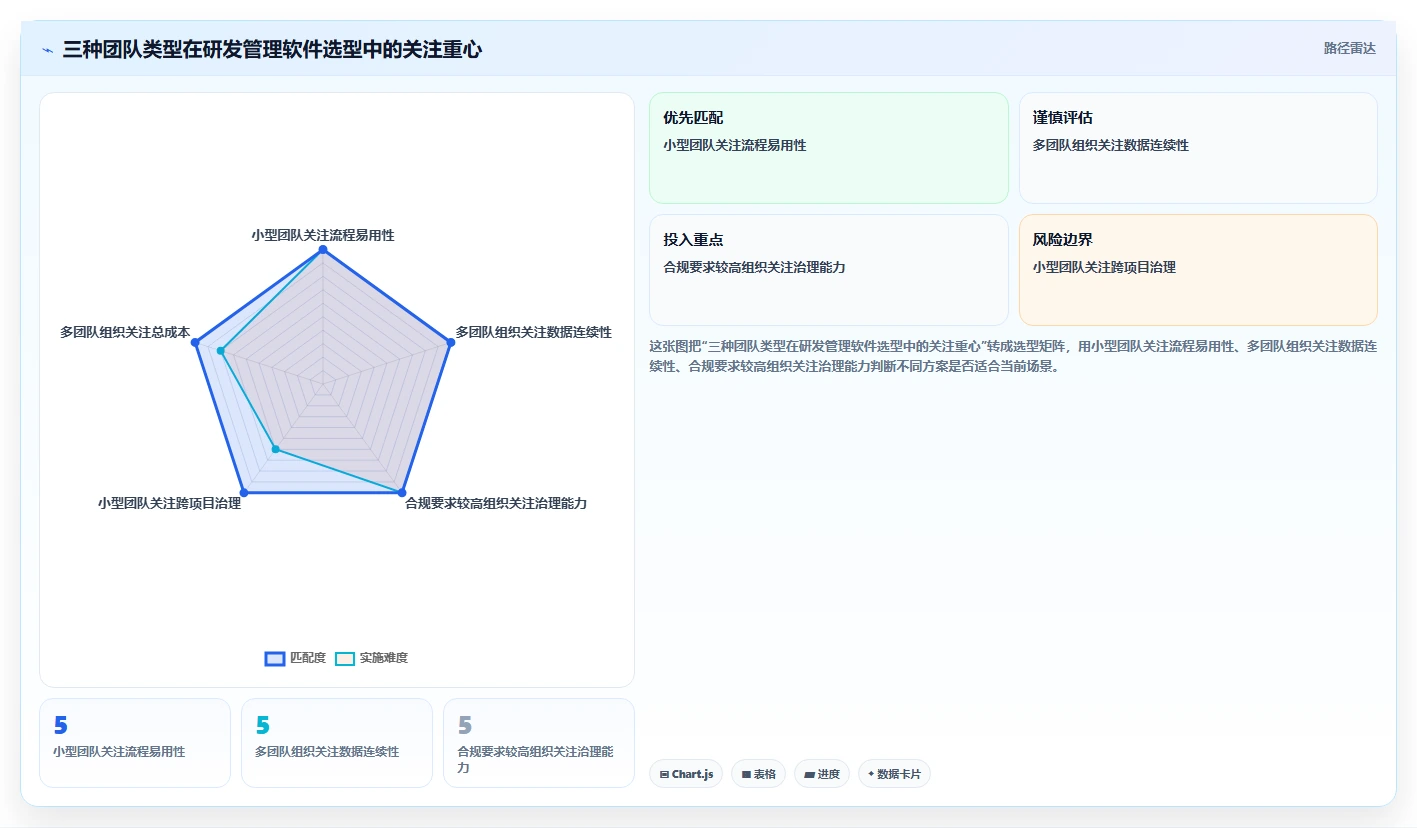Click the 实施难度 legend label text
This screenshot has height=828, width=1417.
click(x=384, y=658)
